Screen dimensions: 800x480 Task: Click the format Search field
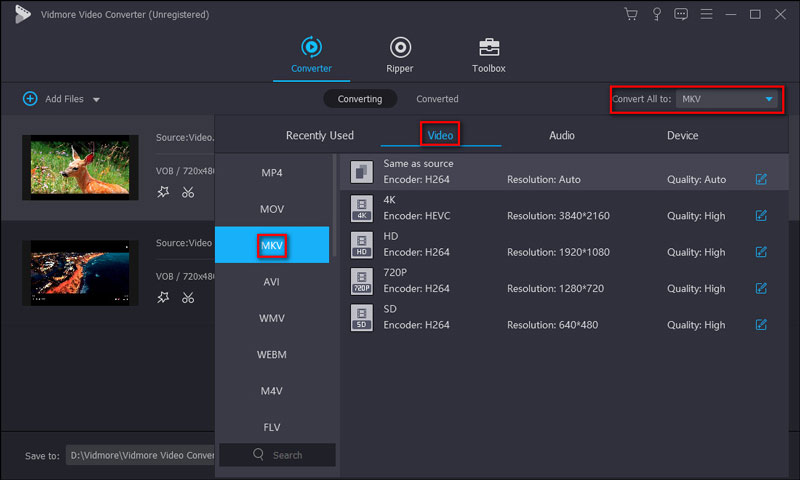point(278,455)
